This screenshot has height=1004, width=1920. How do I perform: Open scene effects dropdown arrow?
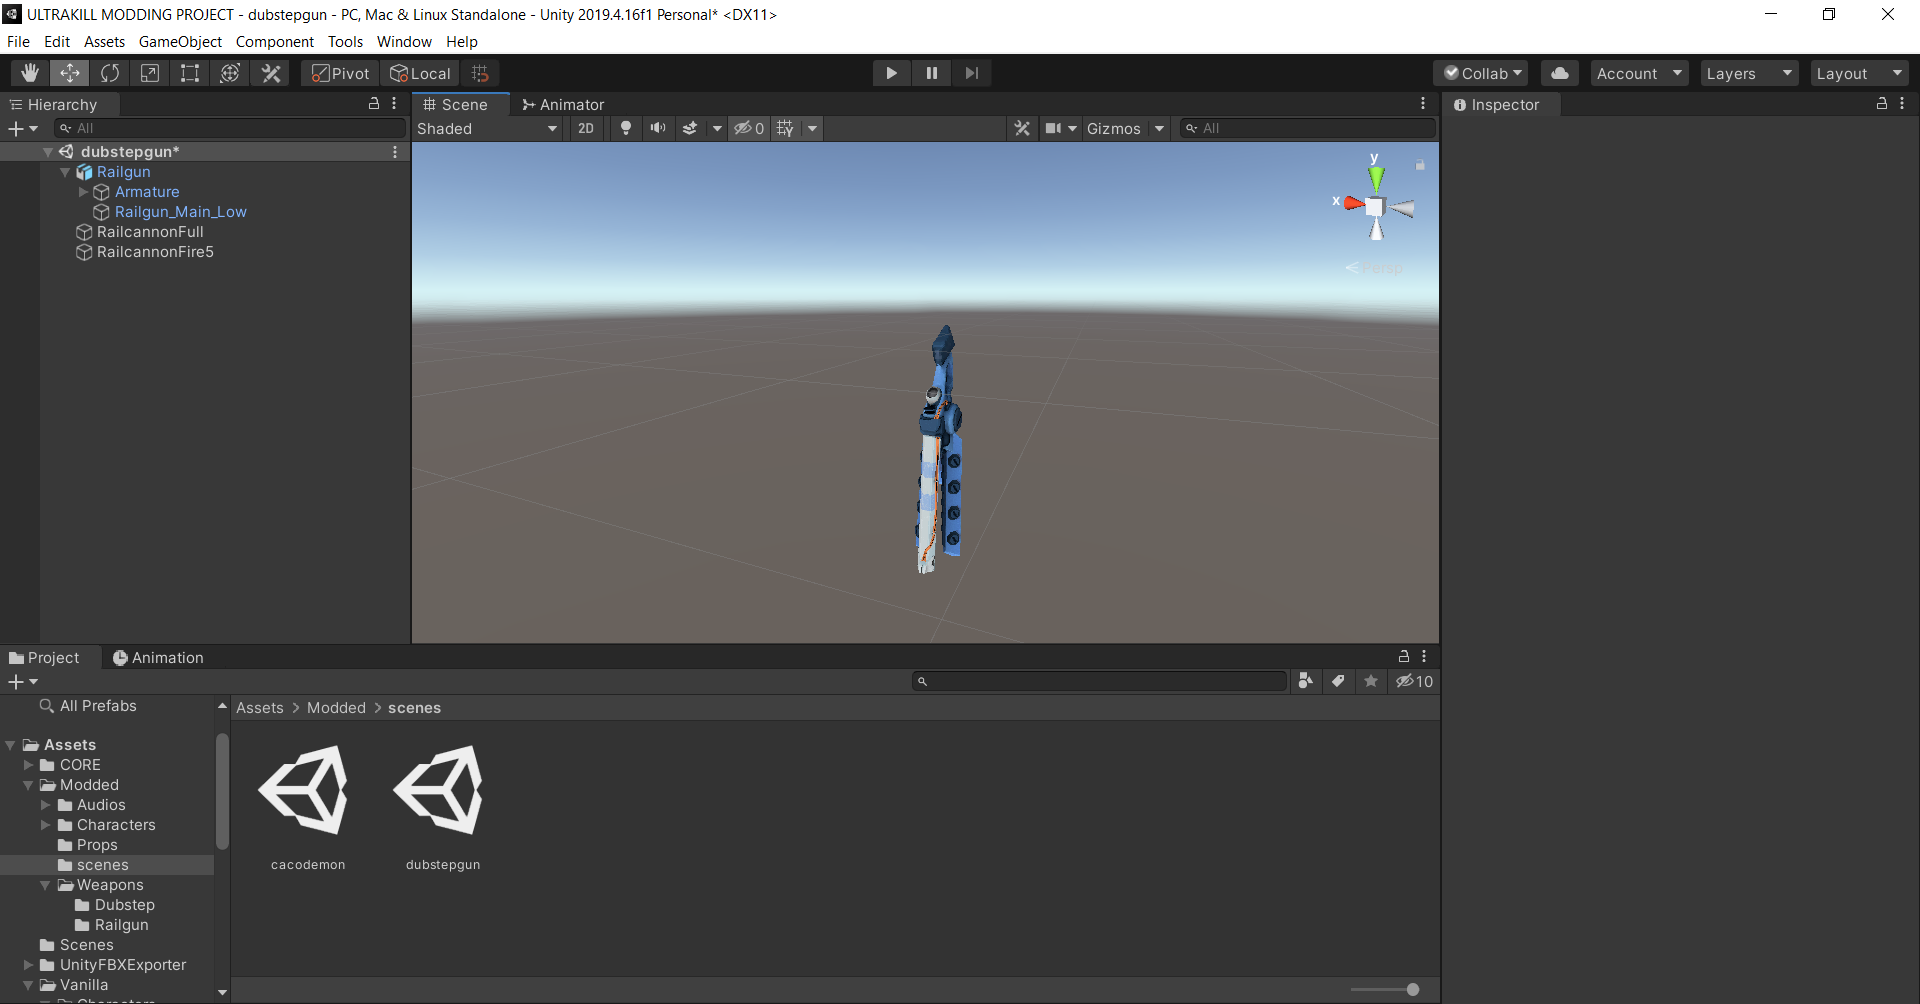point(716,128)
